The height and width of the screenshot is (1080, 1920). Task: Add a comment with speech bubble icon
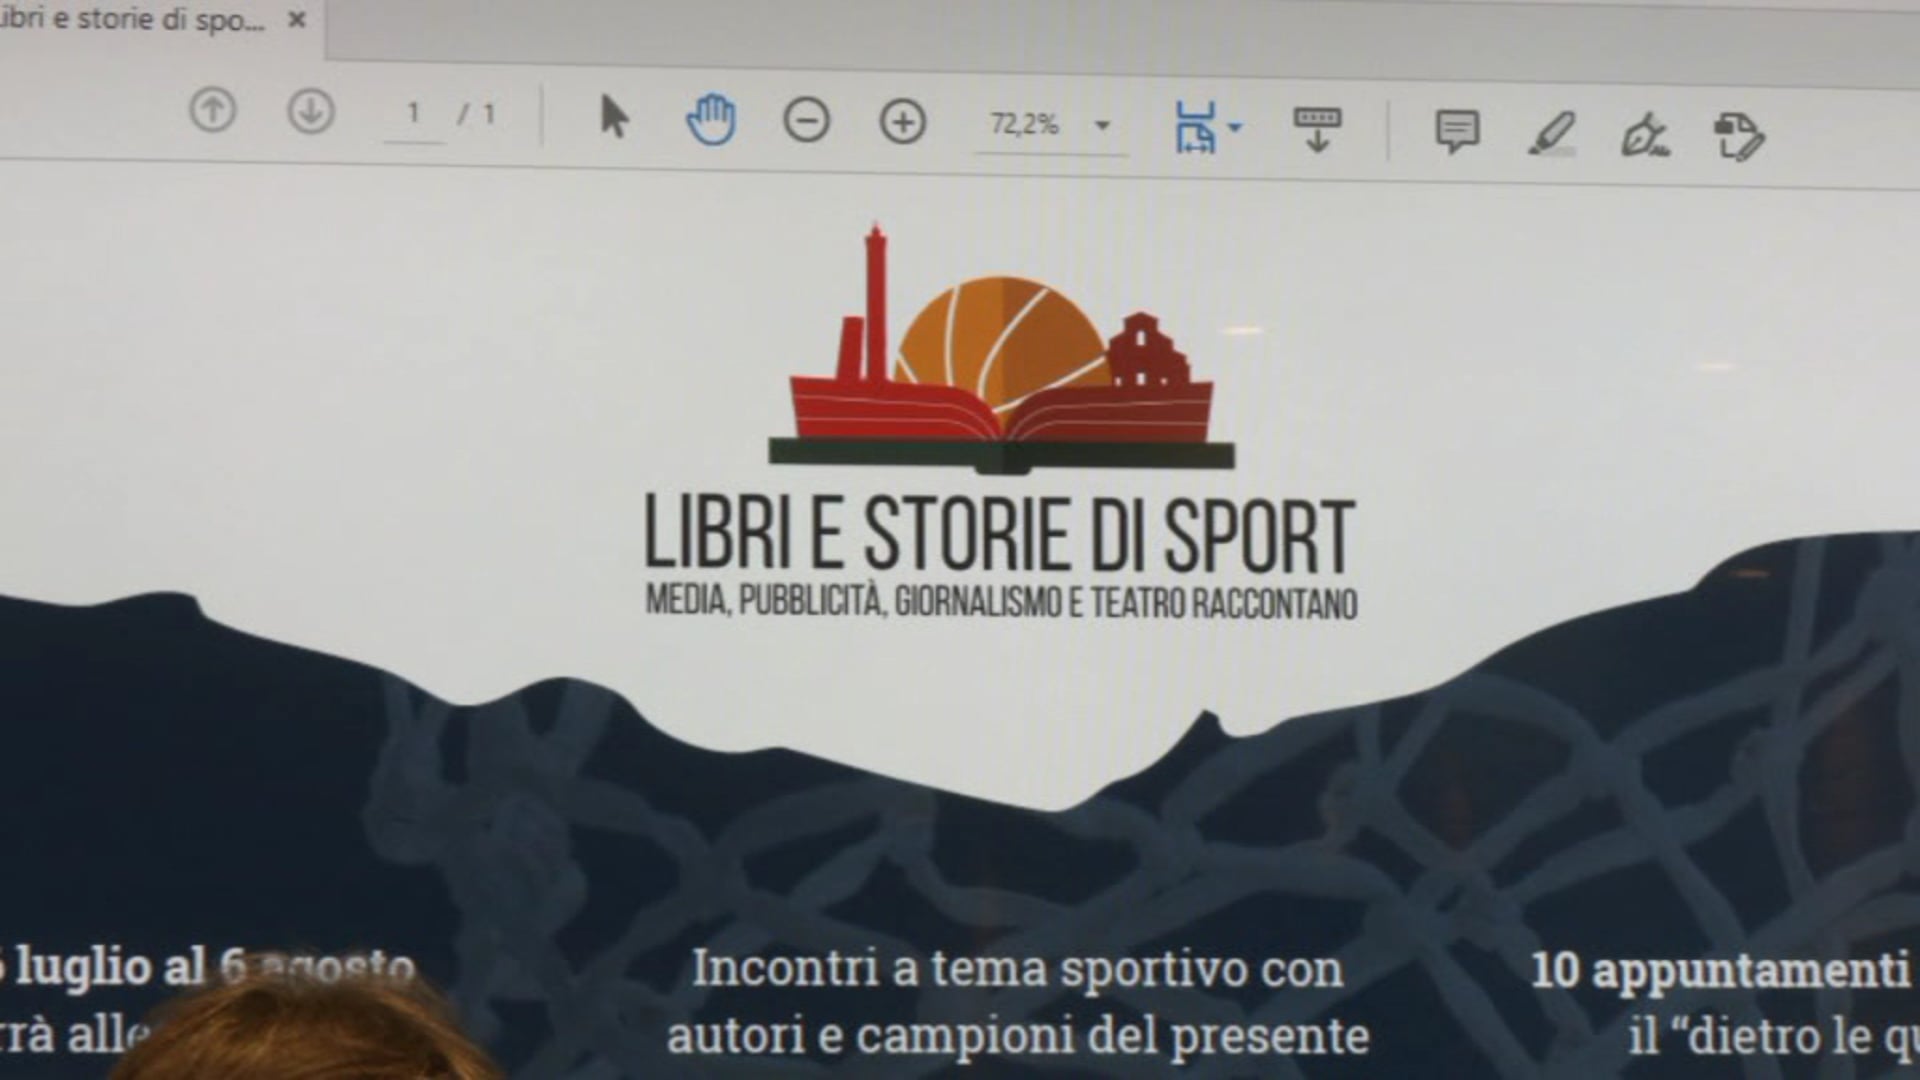click(1457, 132)
